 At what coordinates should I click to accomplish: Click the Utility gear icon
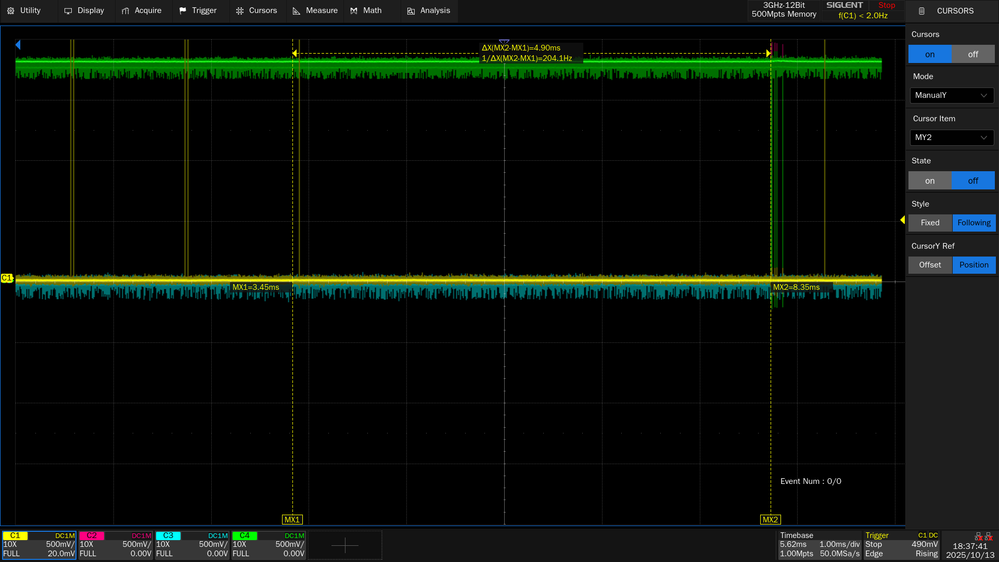pos(11,11)
